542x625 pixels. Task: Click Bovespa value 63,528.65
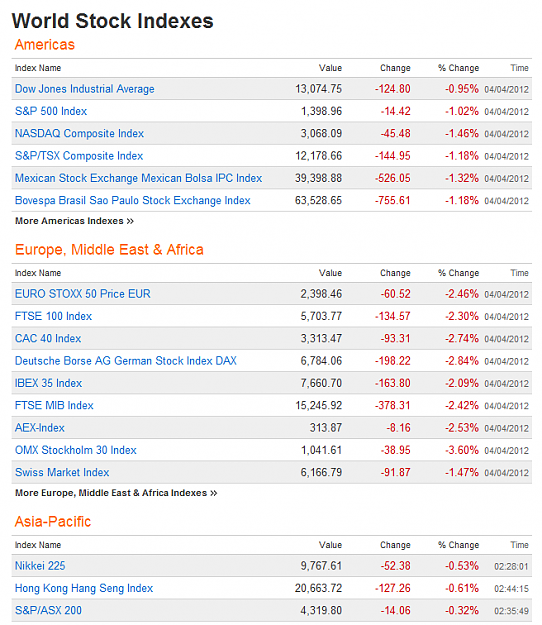click(318, 200)
